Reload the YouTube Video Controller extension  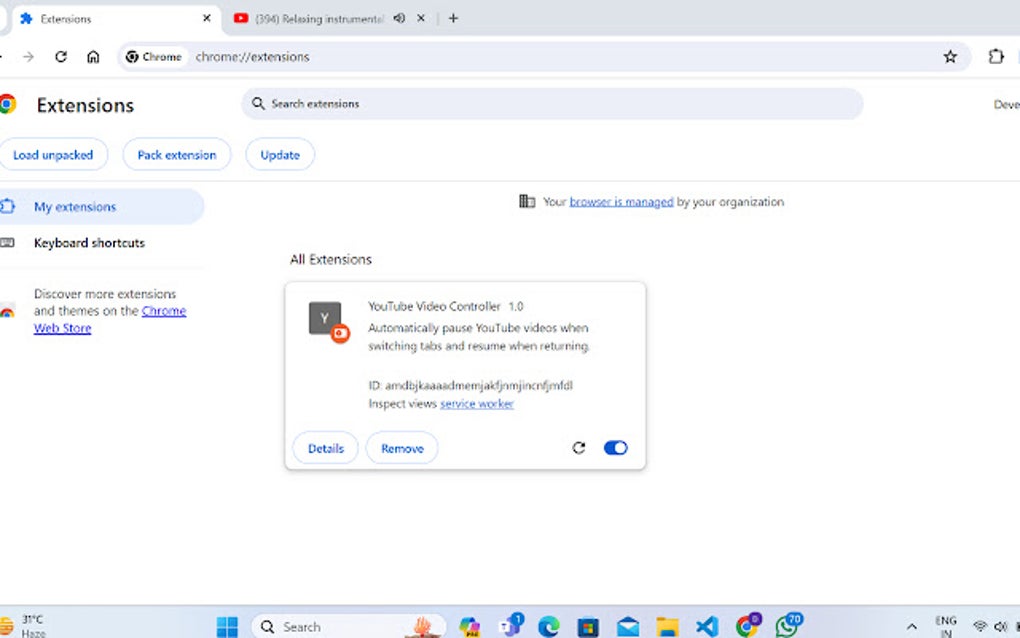tap(579, 448)
